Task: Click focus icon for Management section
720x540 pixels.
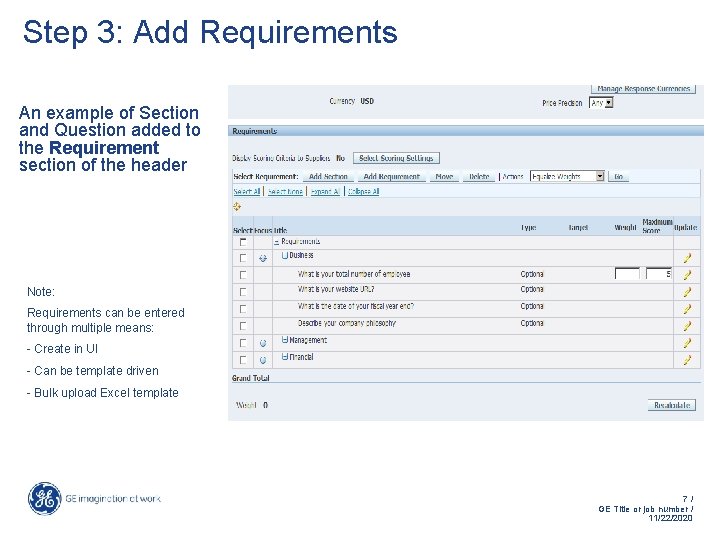Action: (x=263, y=343)
